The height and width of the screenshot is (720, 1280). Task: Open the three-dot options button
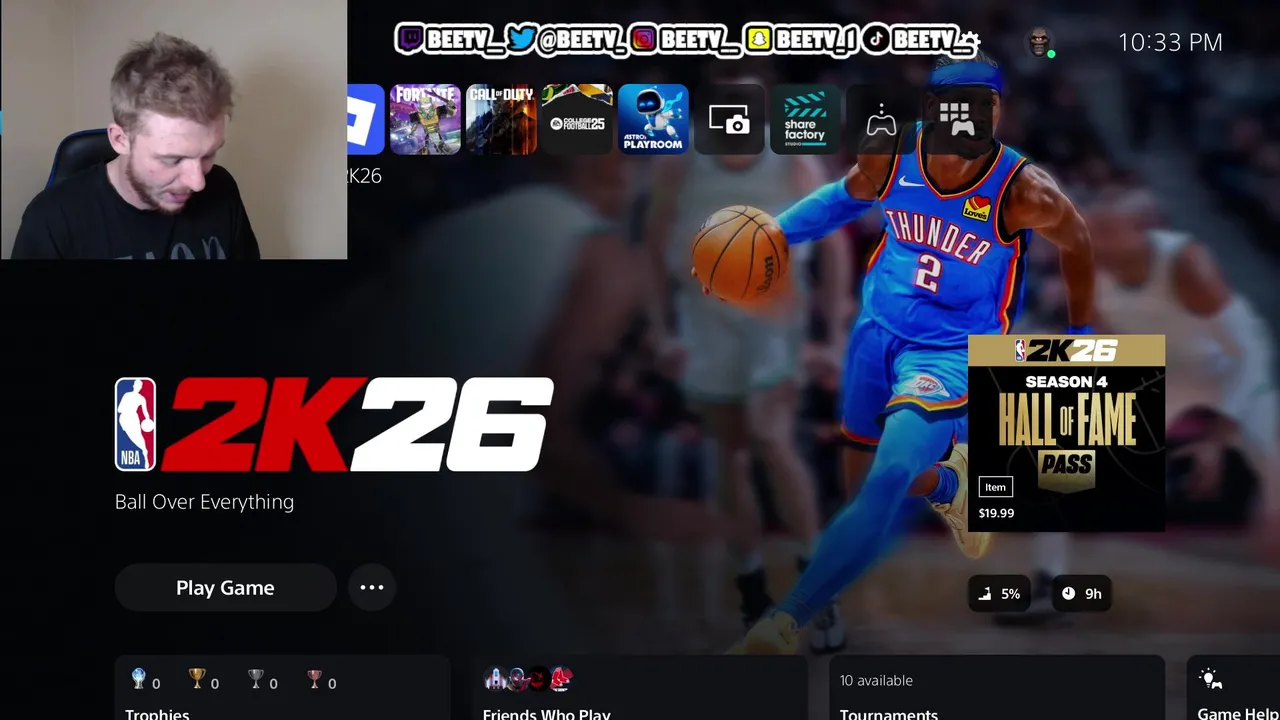tap(372, 588)
